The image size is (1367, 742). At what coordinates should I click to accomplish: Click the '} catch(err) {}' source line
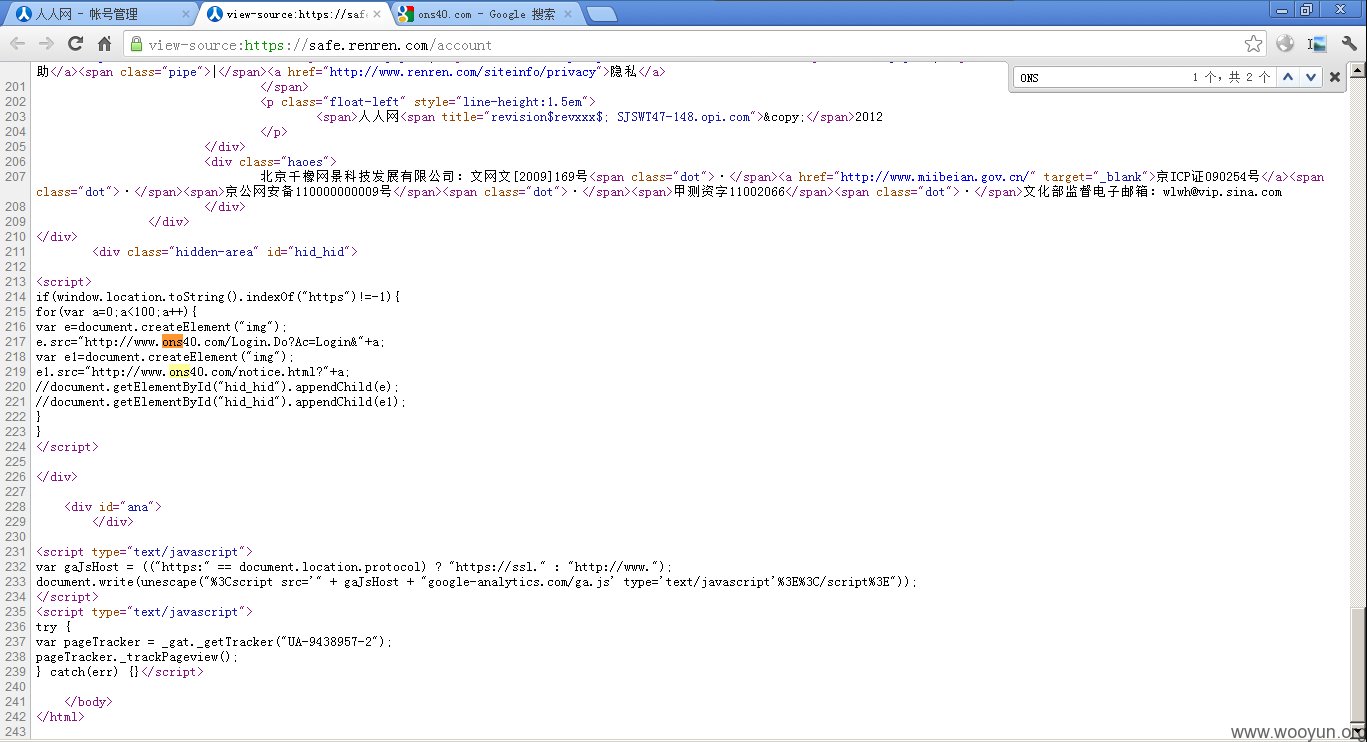point(120,672)
